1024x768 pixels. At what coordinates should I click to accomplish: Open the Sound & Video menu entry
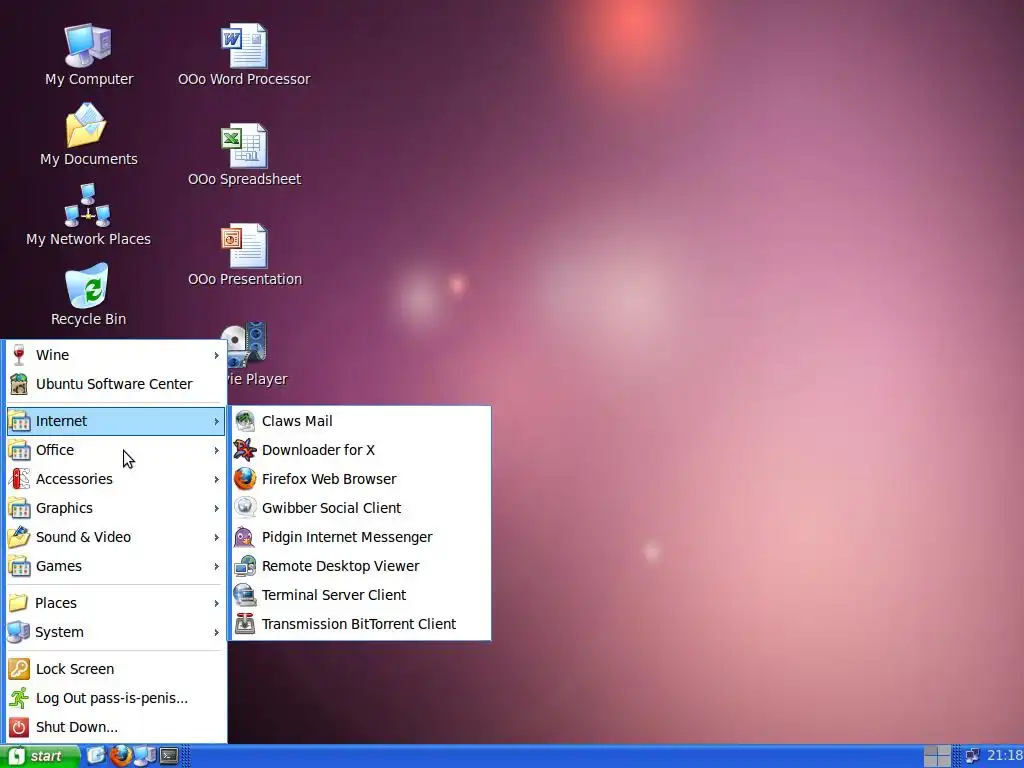pyautogui.click(x=116, y=537)
